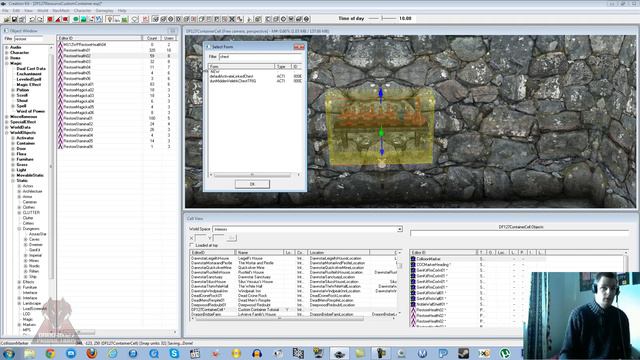This screenshot has height=360, width=640.
Task: Expand the Activator tree node
Action: click(x=13, y=138)
